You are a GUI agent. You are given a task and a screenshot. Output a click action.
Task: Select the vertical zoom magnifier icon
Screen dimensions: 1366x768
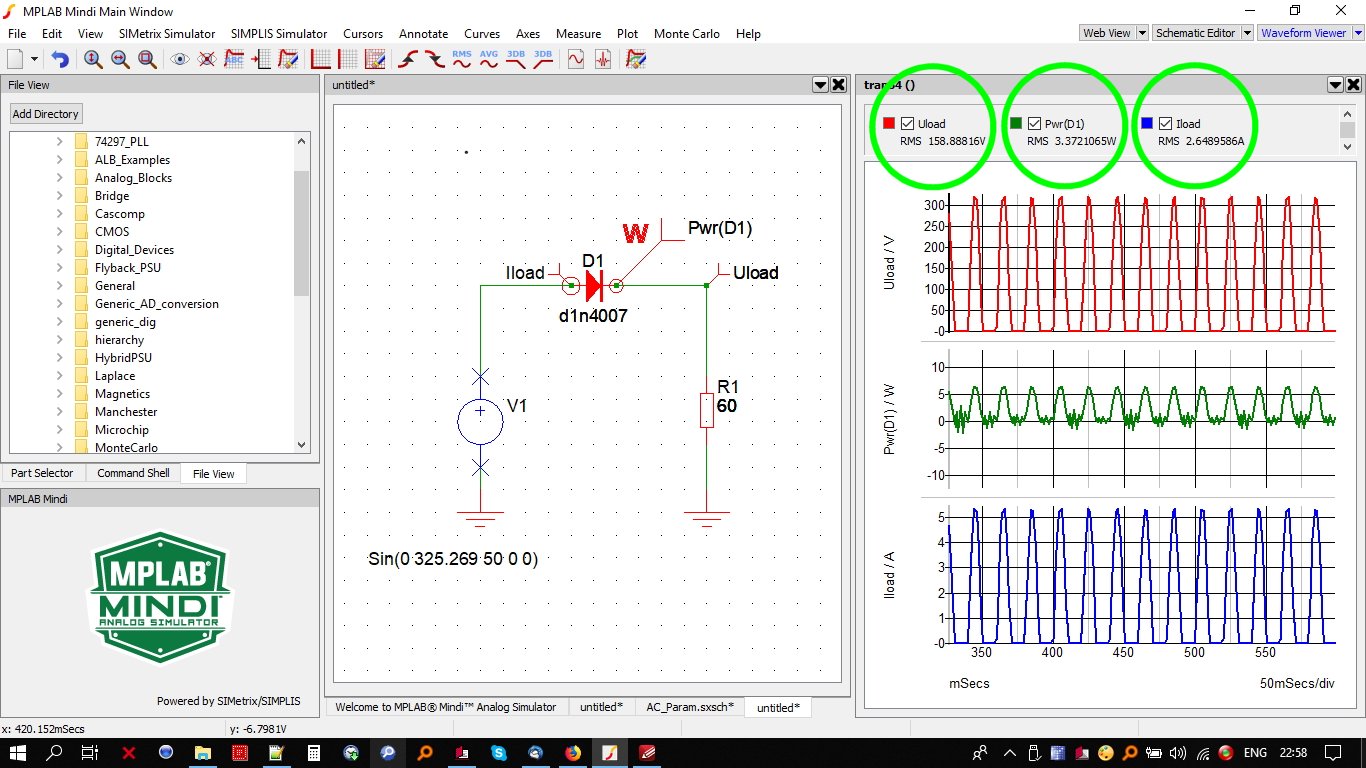pyautogui.click(x=93, y=60)
